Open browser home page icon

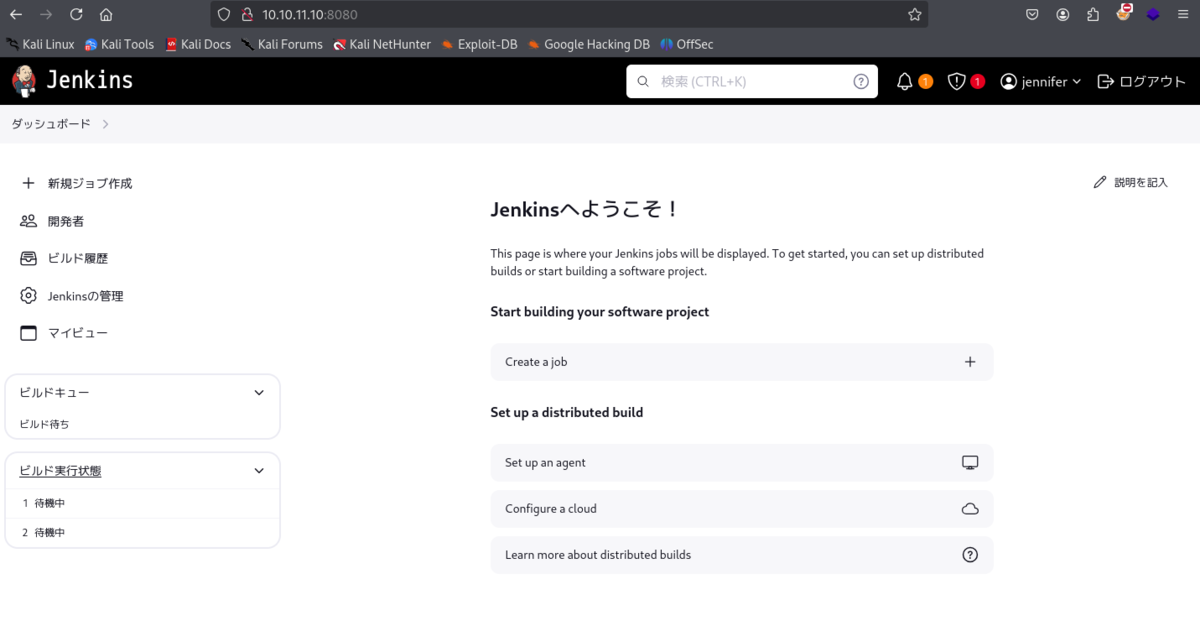[106, 15]
